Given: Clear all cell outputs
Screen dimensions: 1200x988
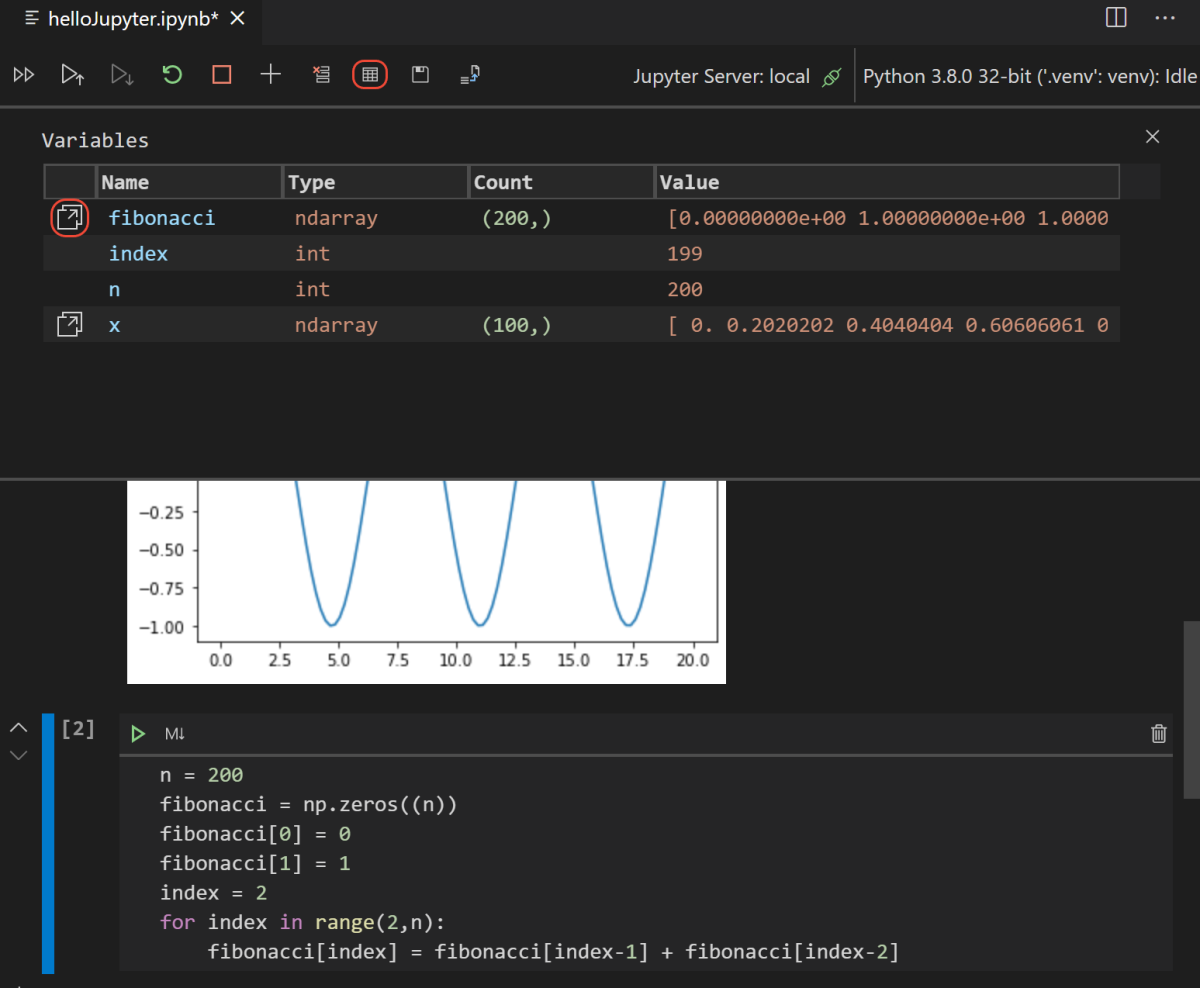Looking at the screenshot, I should tap(321, 74).
